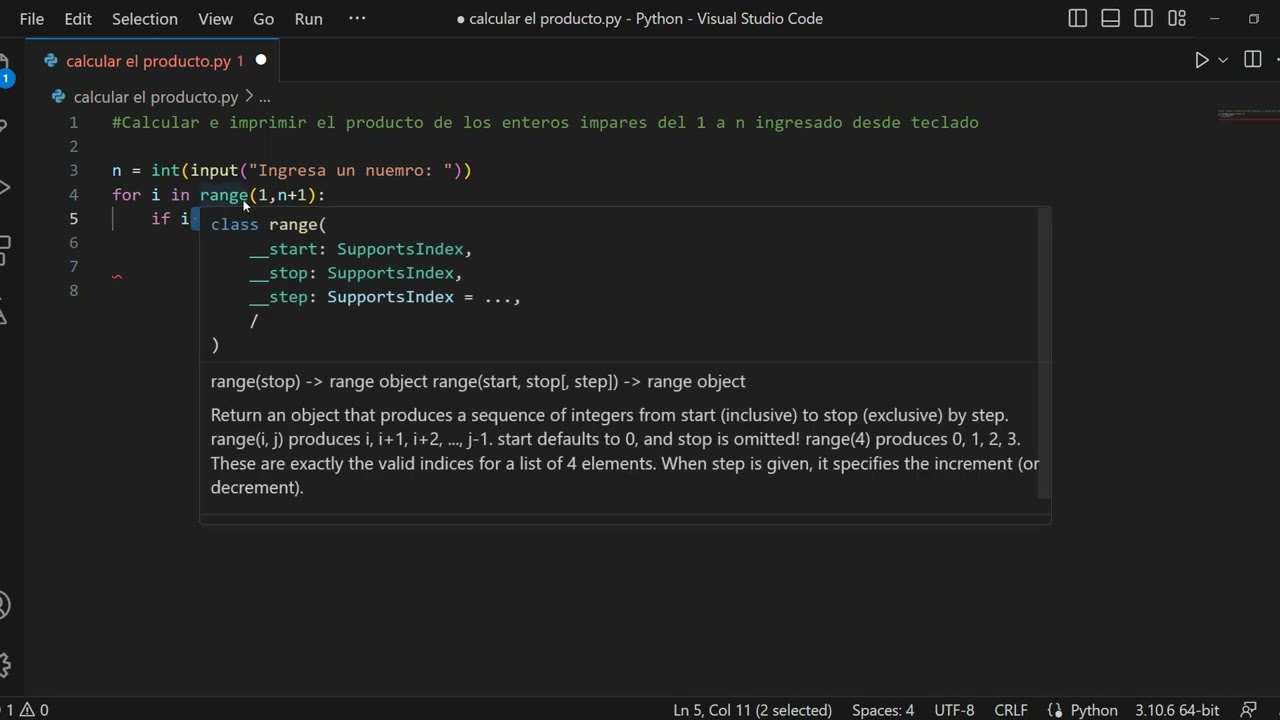Change the language mode via Python

click(x=1094, y=710)
